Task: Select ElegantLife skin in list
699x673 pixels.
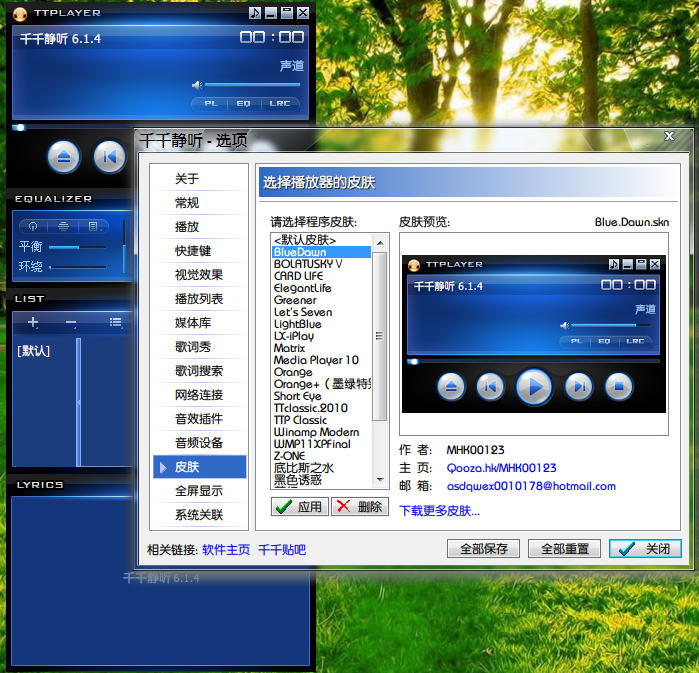Action: click(321, 288)
